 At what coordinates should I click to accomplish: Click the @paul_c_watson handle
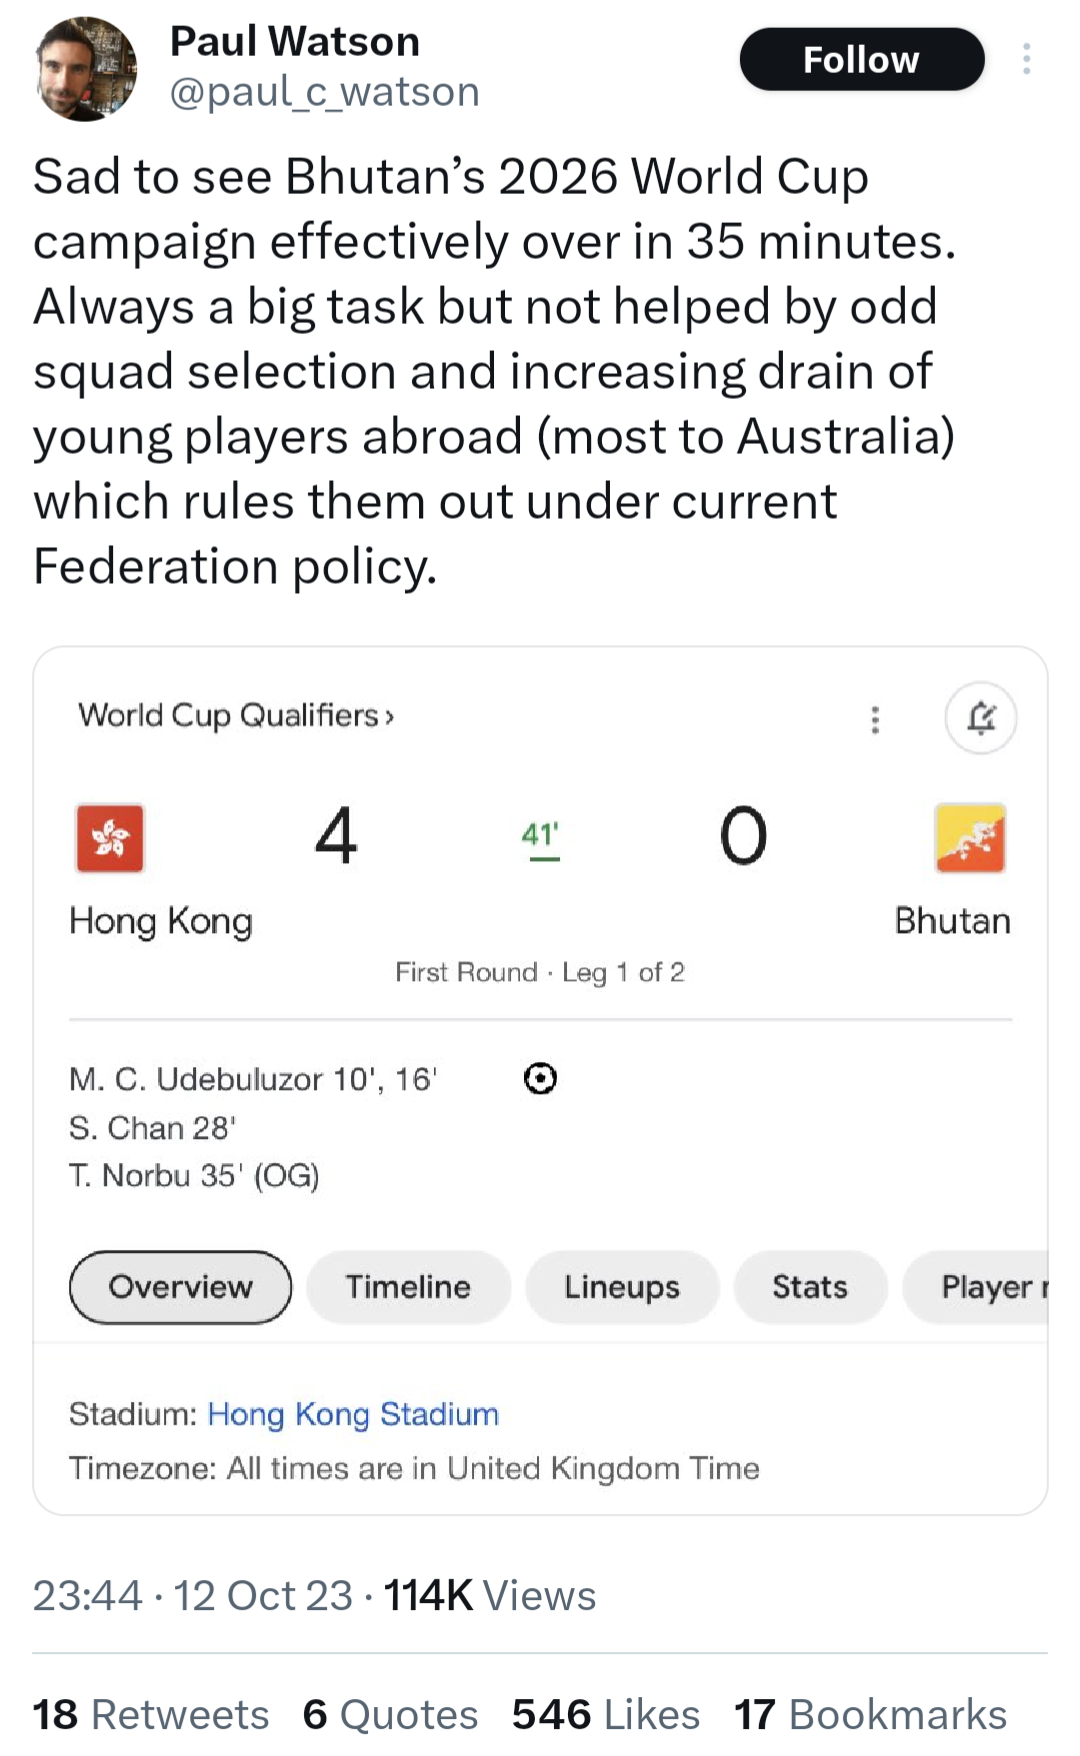325,92
